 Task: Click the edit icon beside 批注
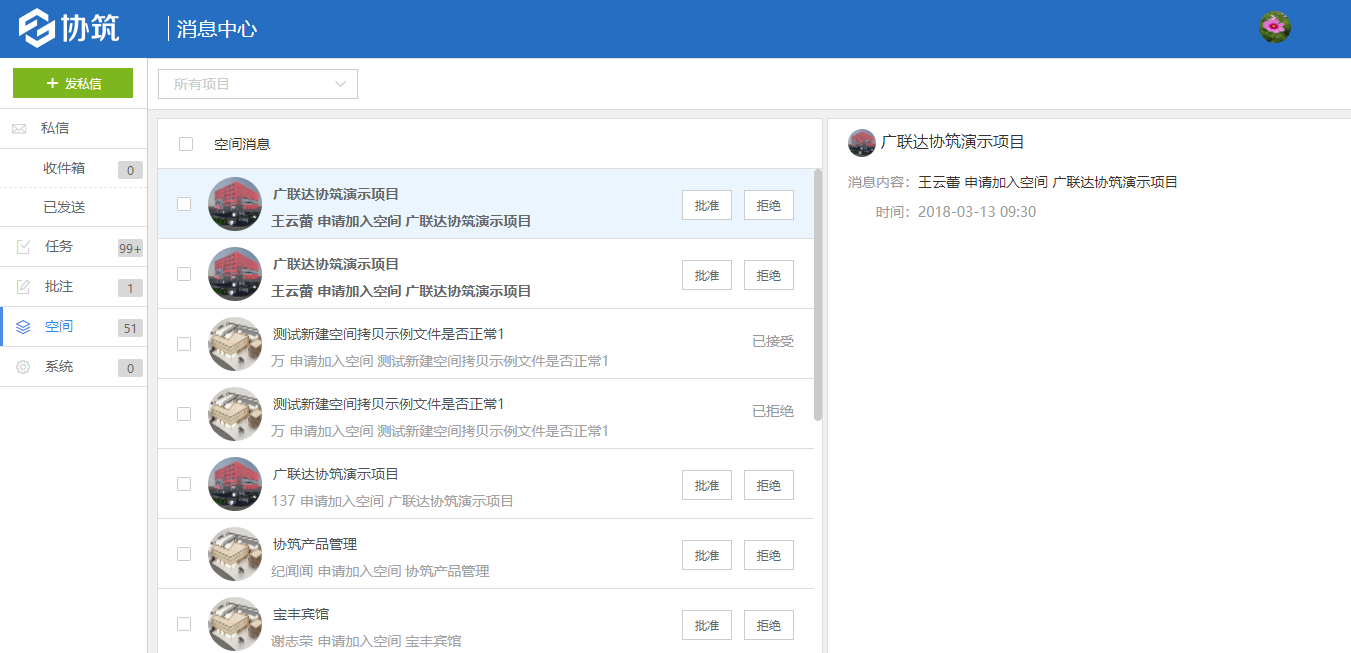(23, 287)
